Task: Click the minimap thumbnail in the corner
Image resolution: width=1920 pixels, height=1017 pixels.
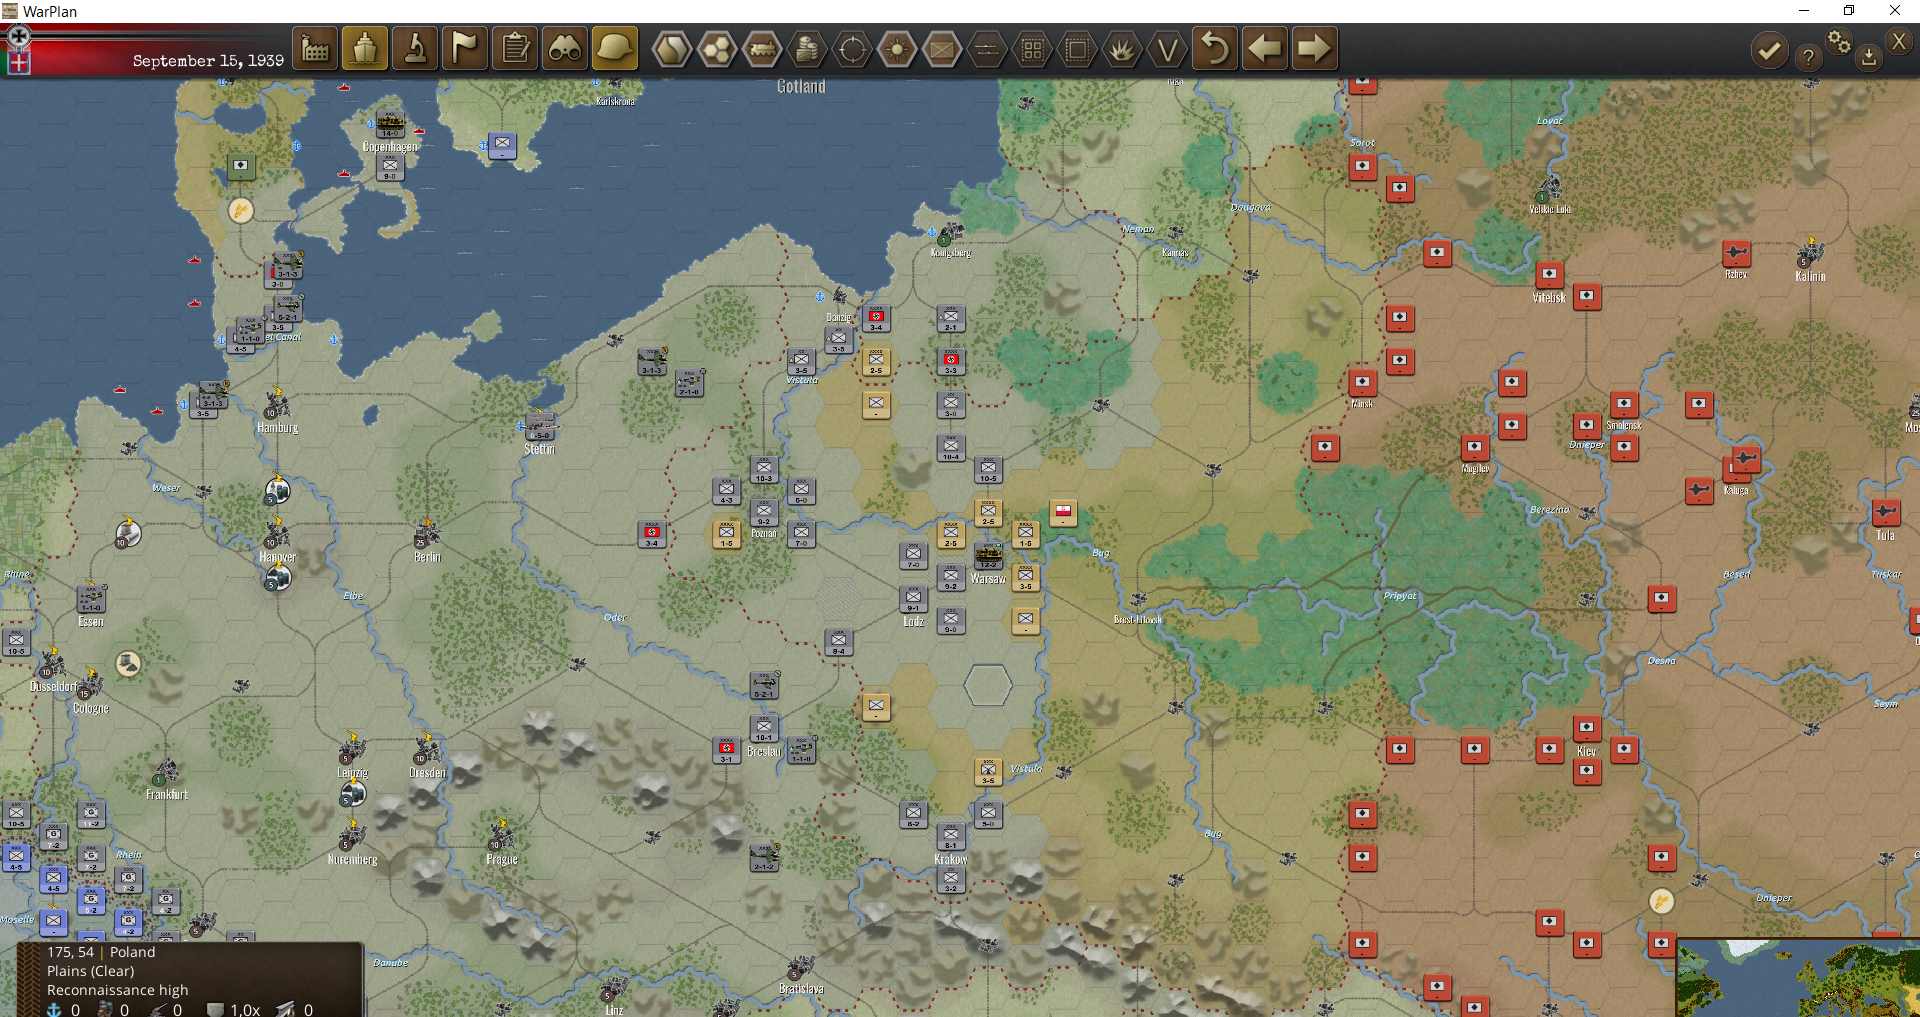Action: click(x=1798, y=977)
